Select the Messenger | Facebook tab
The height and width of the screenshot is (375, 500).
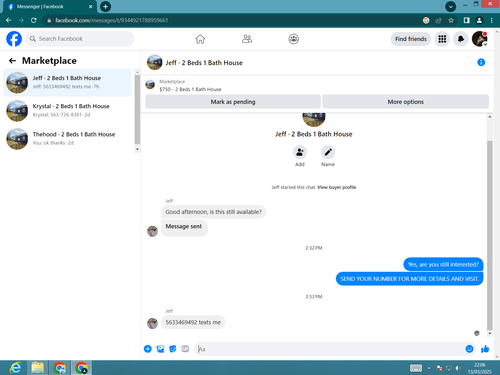(50, 7)
